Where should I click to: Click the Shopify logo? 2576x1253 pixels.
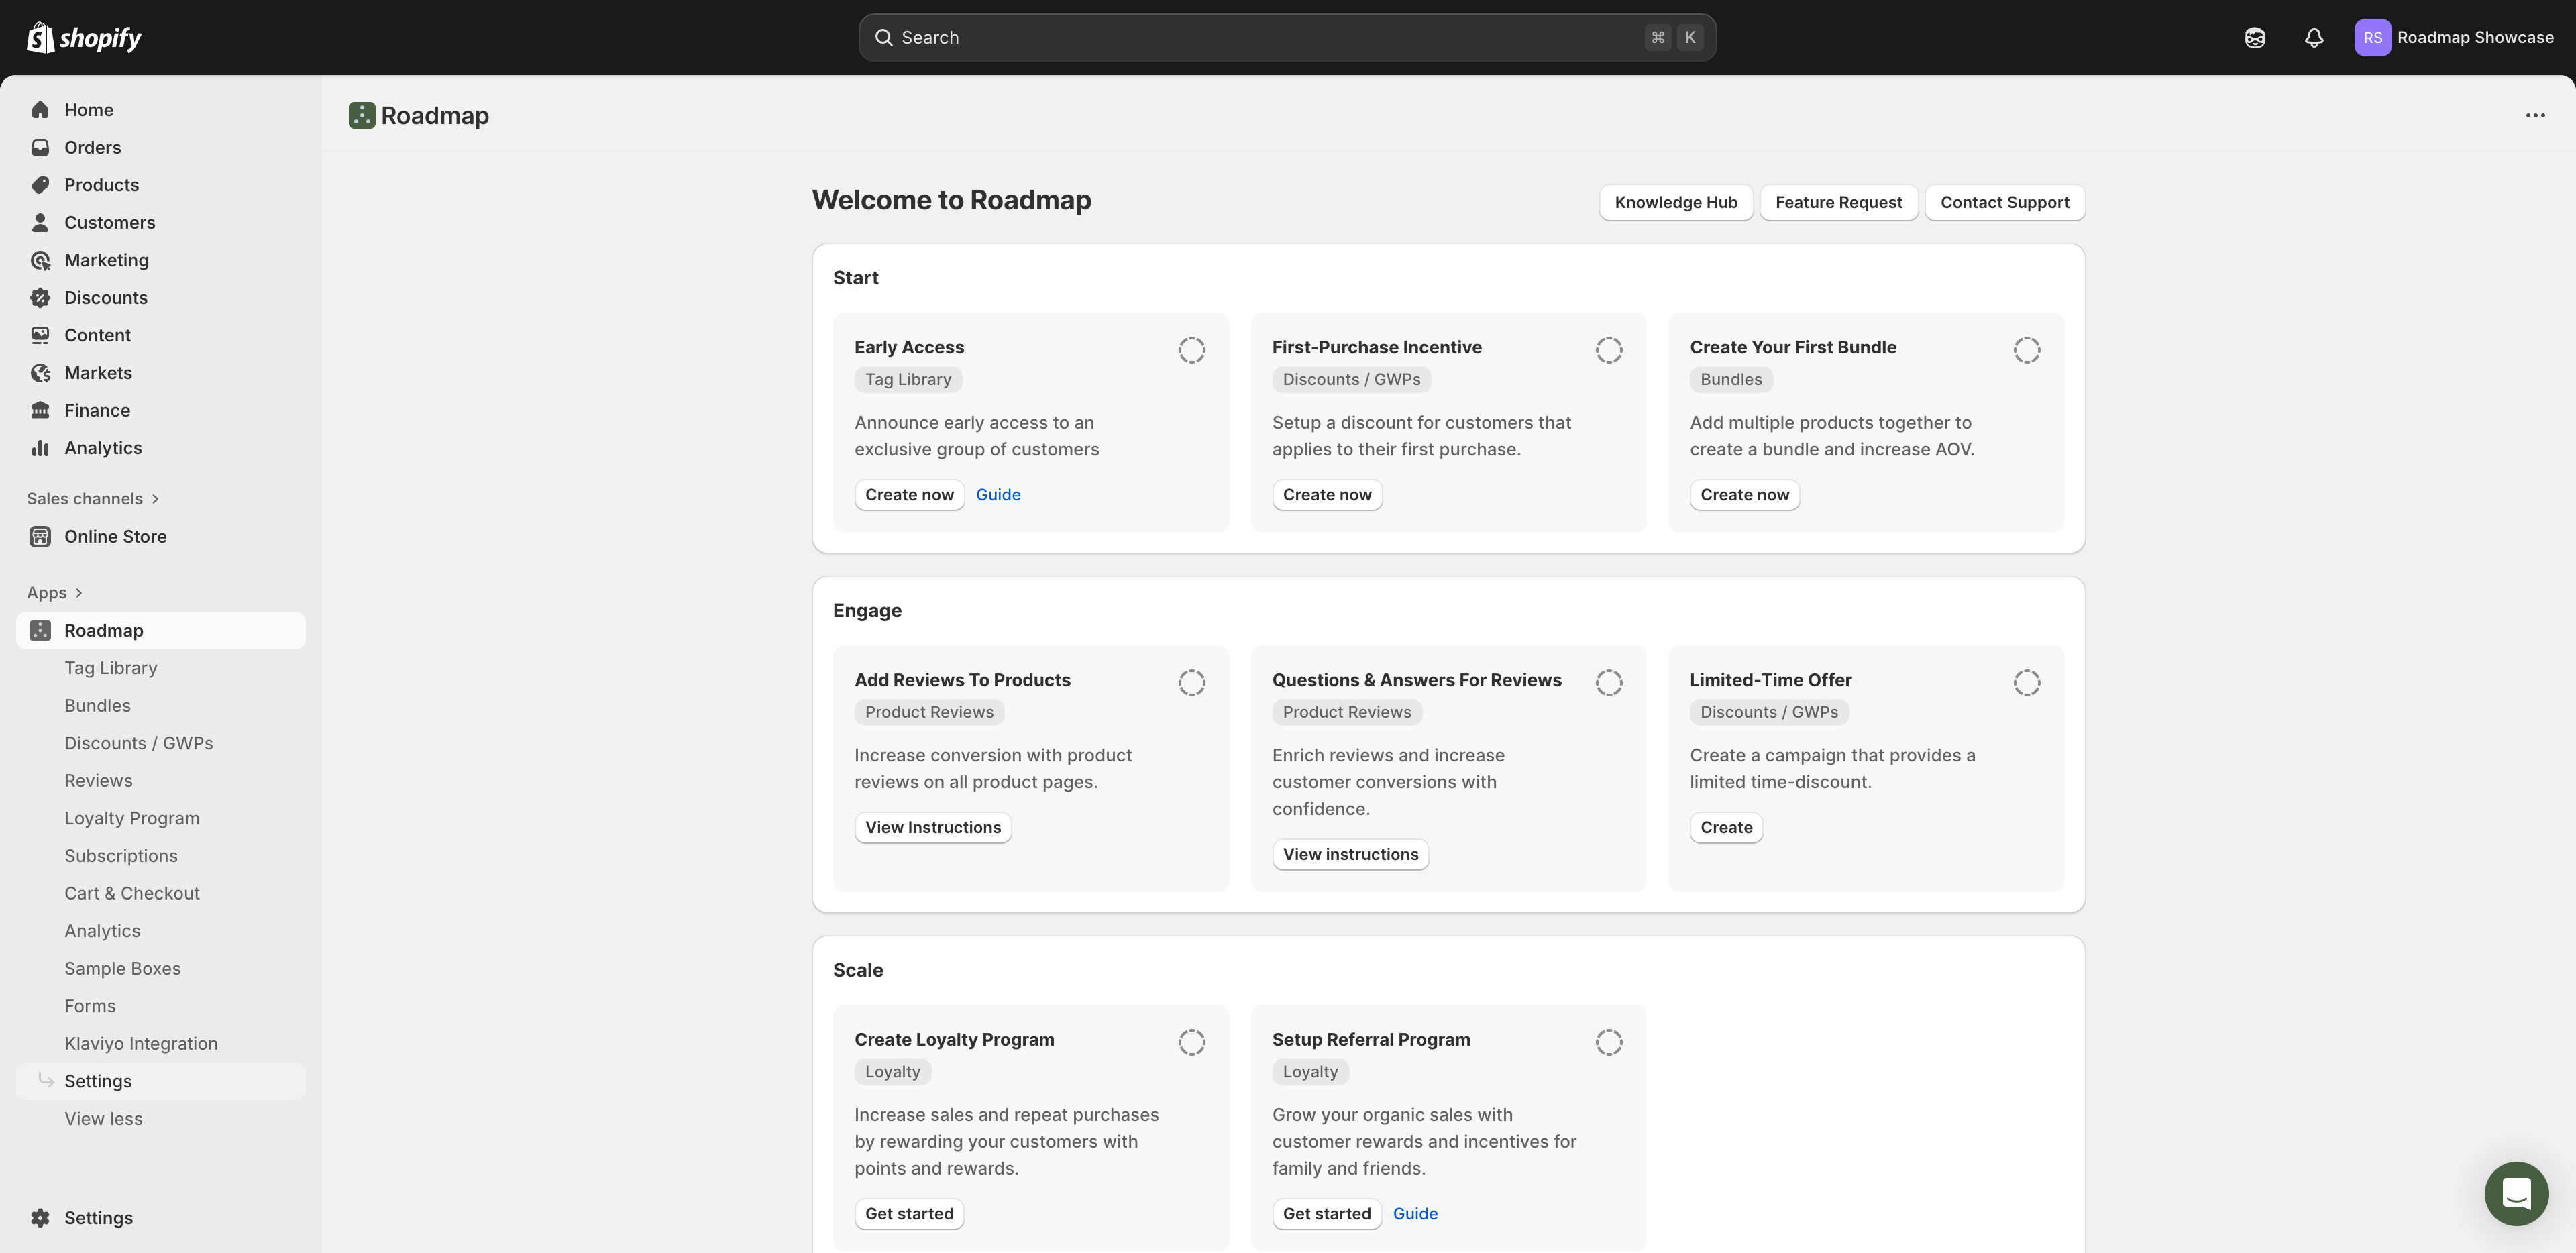tap(84, 37)
